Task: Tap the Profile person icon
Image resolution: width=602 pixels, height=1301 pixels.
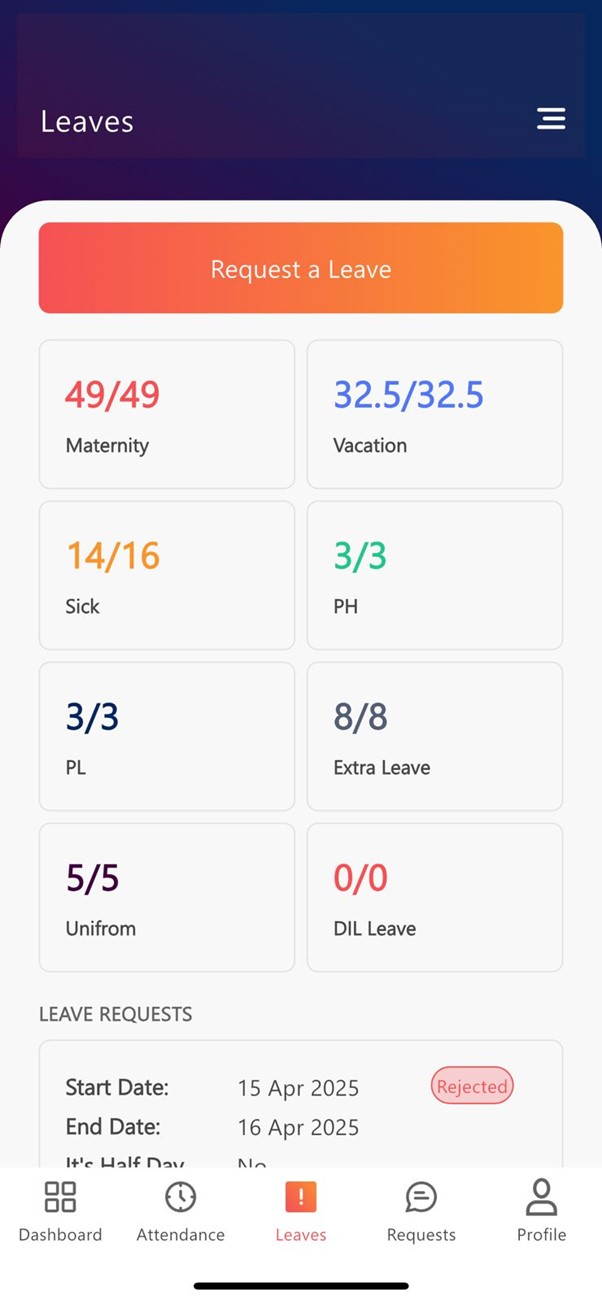Action: [541, 1196]
